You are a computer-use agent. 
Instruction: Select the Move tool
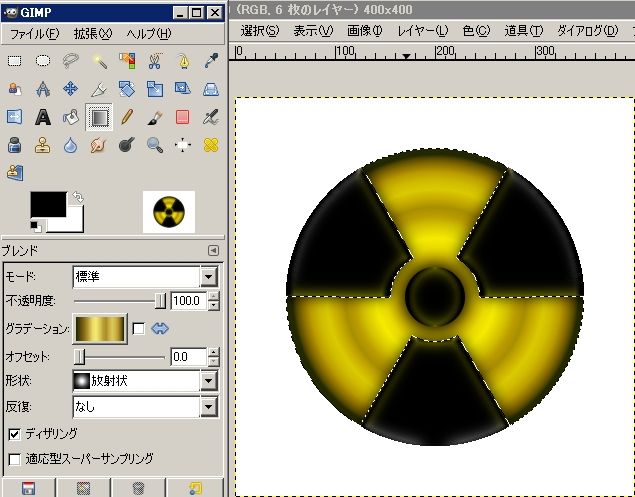point(71,89)
